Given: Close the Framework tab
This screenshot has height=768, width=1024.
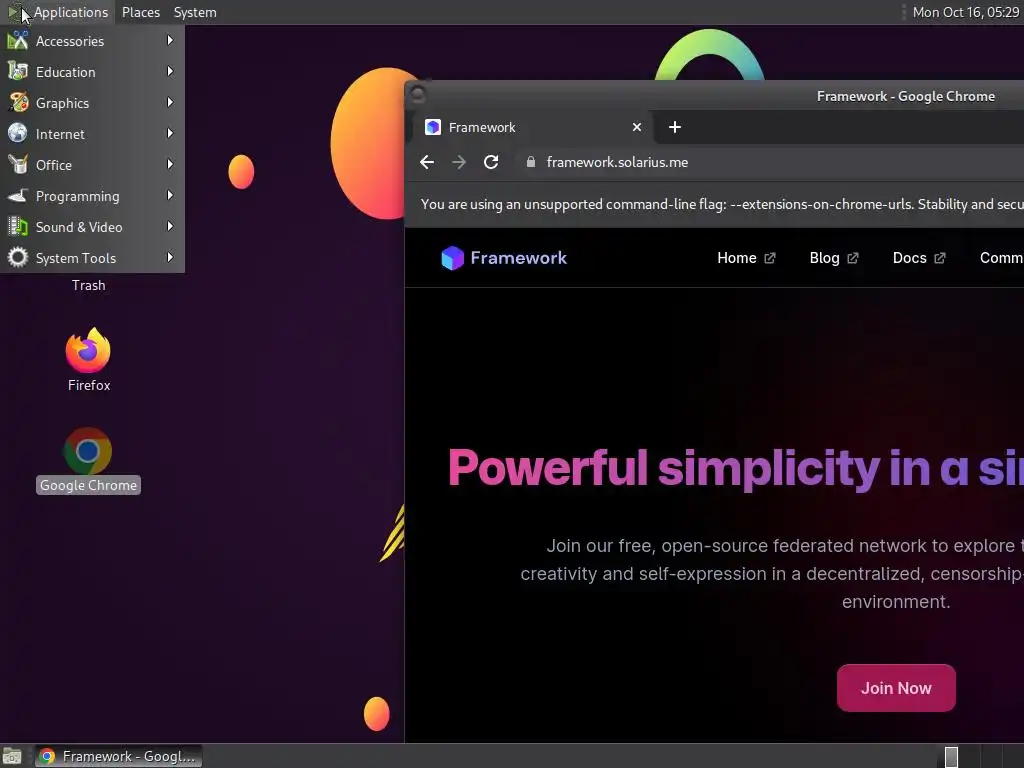Looking at the screenshot, I should click(x=637, y=127).
